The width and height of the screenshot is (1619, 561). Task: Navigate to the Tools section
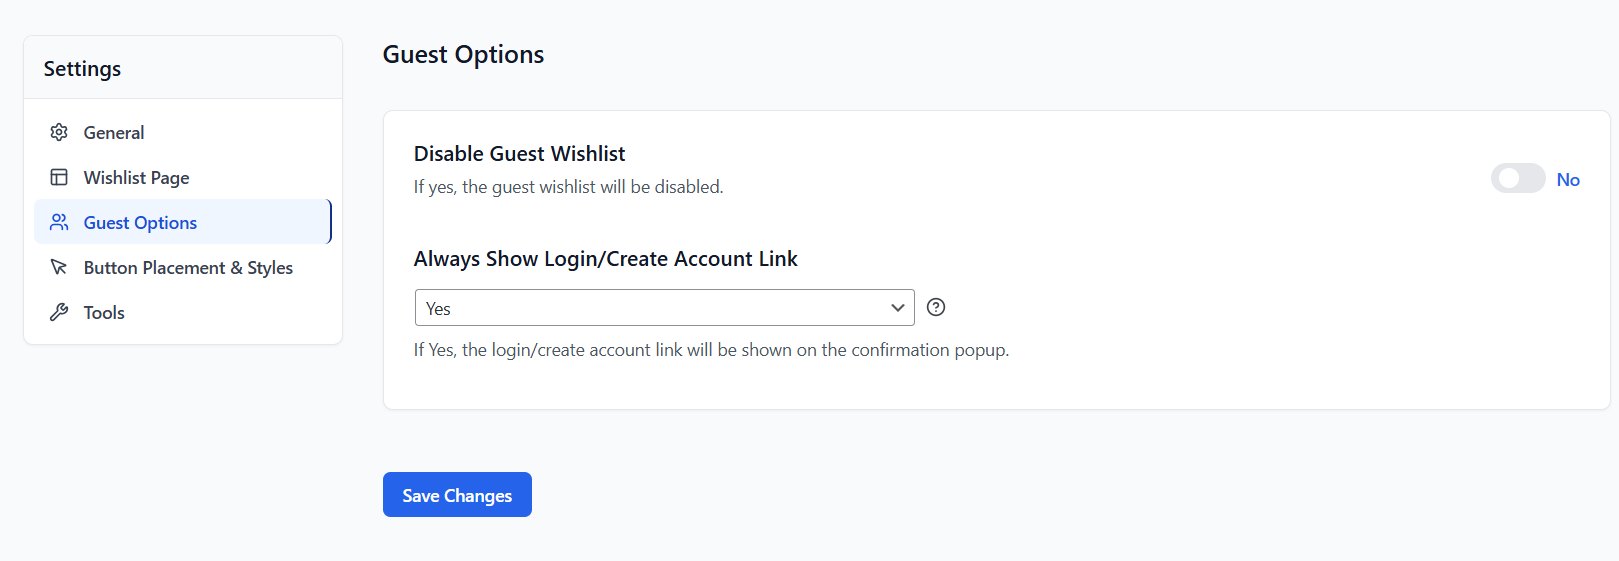[x=104, y=313]
